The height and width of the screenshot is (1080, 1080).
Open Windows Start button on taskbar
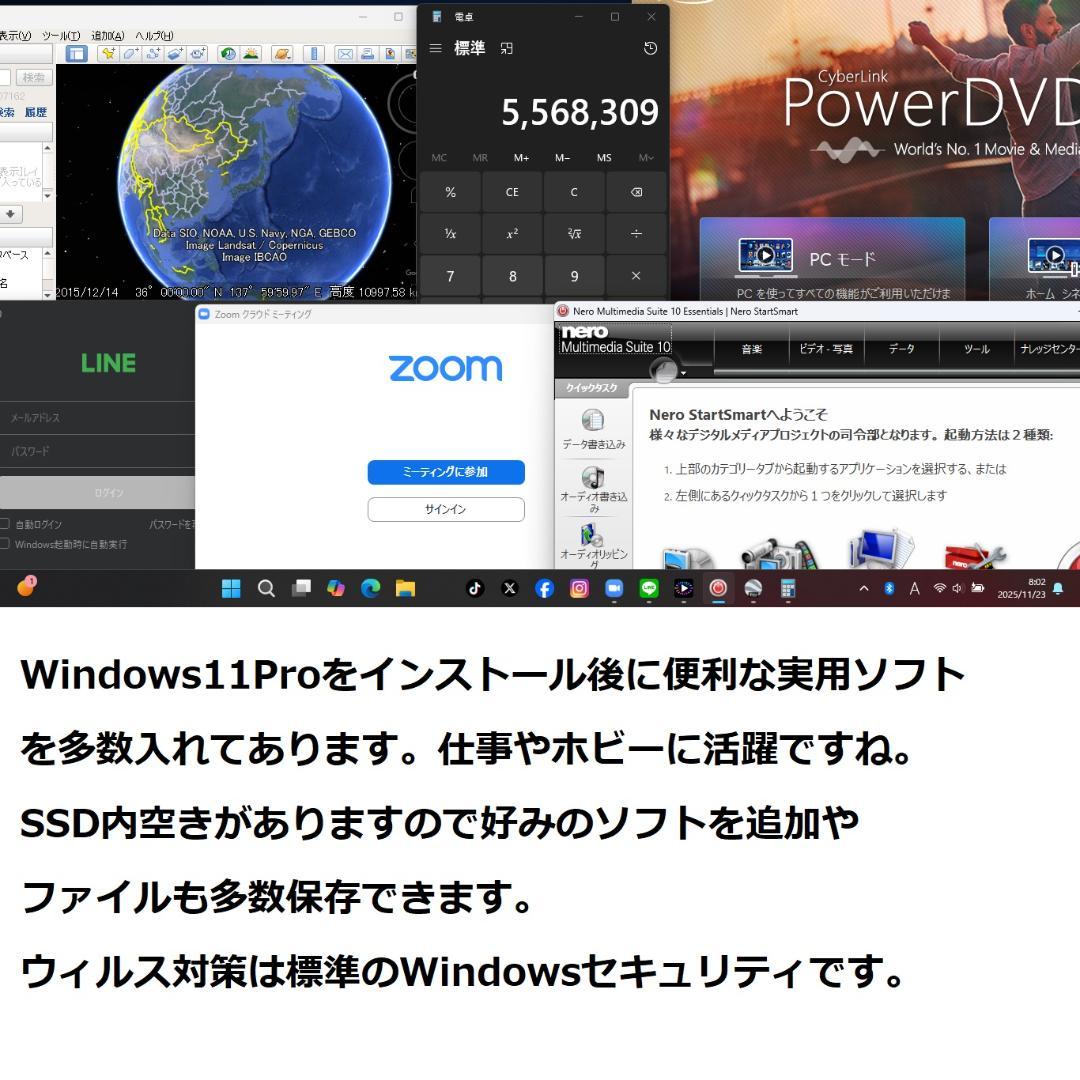click(231, 588)
